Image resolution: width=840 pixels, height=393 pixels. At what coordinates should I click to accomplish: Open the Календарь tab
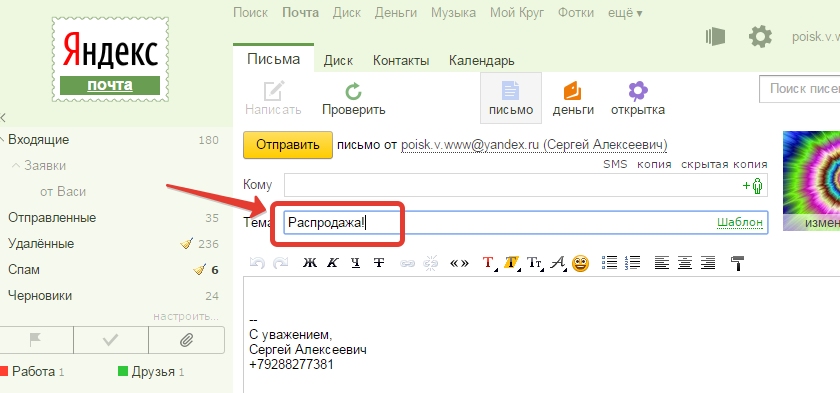coord(482,61)
